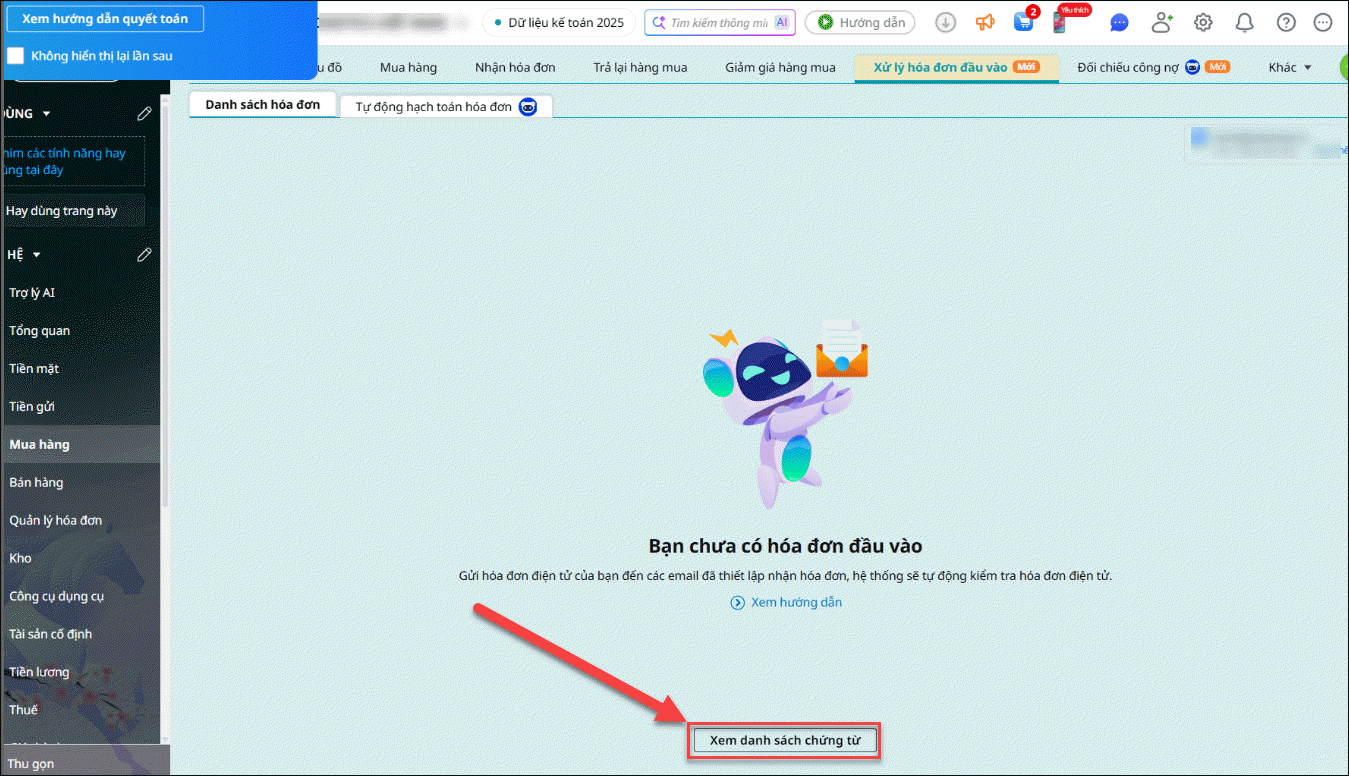Select the 'Xử lý hóa đơn đầu vào' tab
Image resolution: width=1349 pixels, height=776 pixels.
point(956,67)
